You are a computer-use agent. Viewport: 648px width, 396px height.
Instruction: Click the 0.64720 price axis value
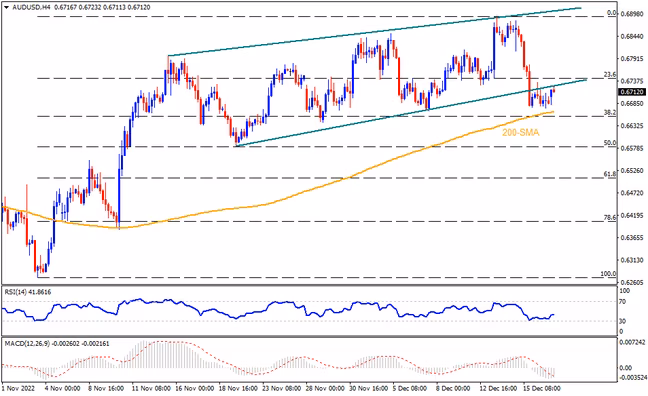[632, 193]
